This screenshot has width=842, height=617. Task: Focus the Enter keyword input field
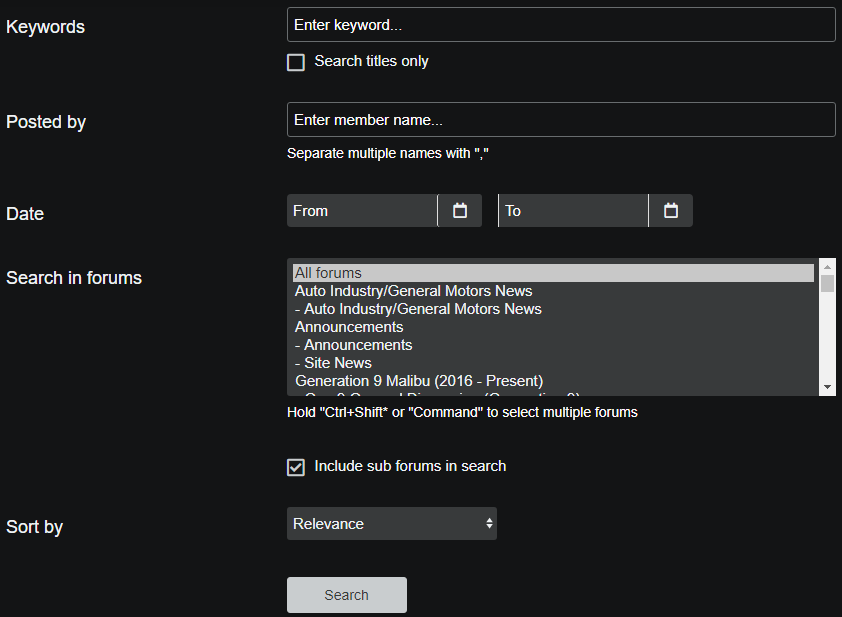(x=560, y=25)
